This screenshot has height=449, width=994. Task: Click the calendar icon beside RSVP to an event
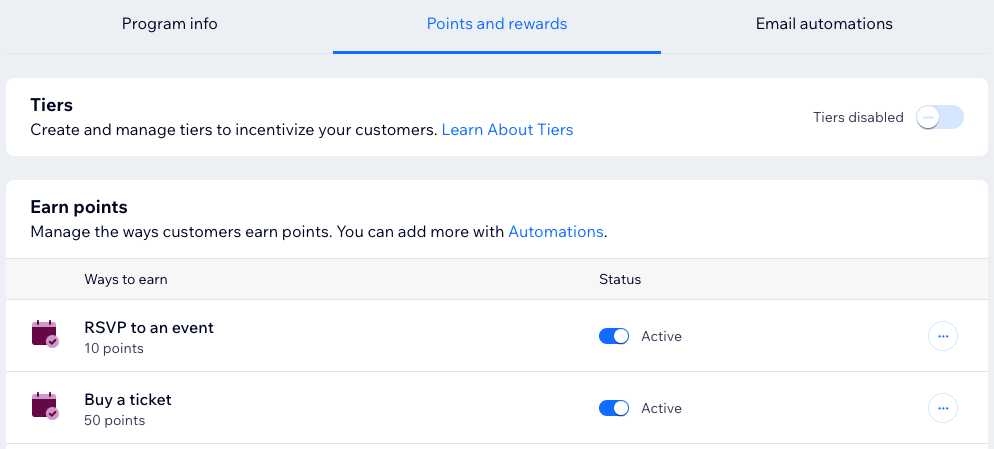tap(45, 334)
